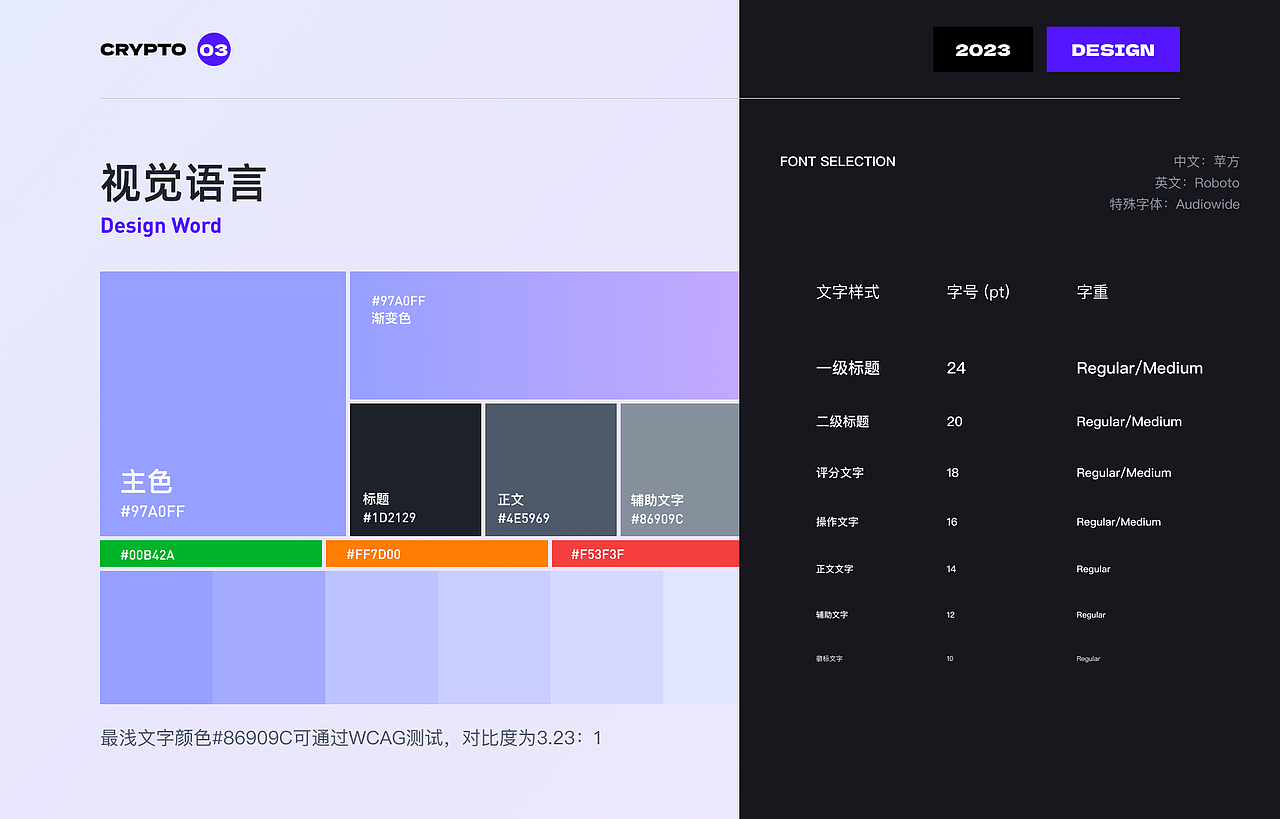Toggle the 正文文字 Regular weight
The image size is (1280, 819).
pos(1092,568)
